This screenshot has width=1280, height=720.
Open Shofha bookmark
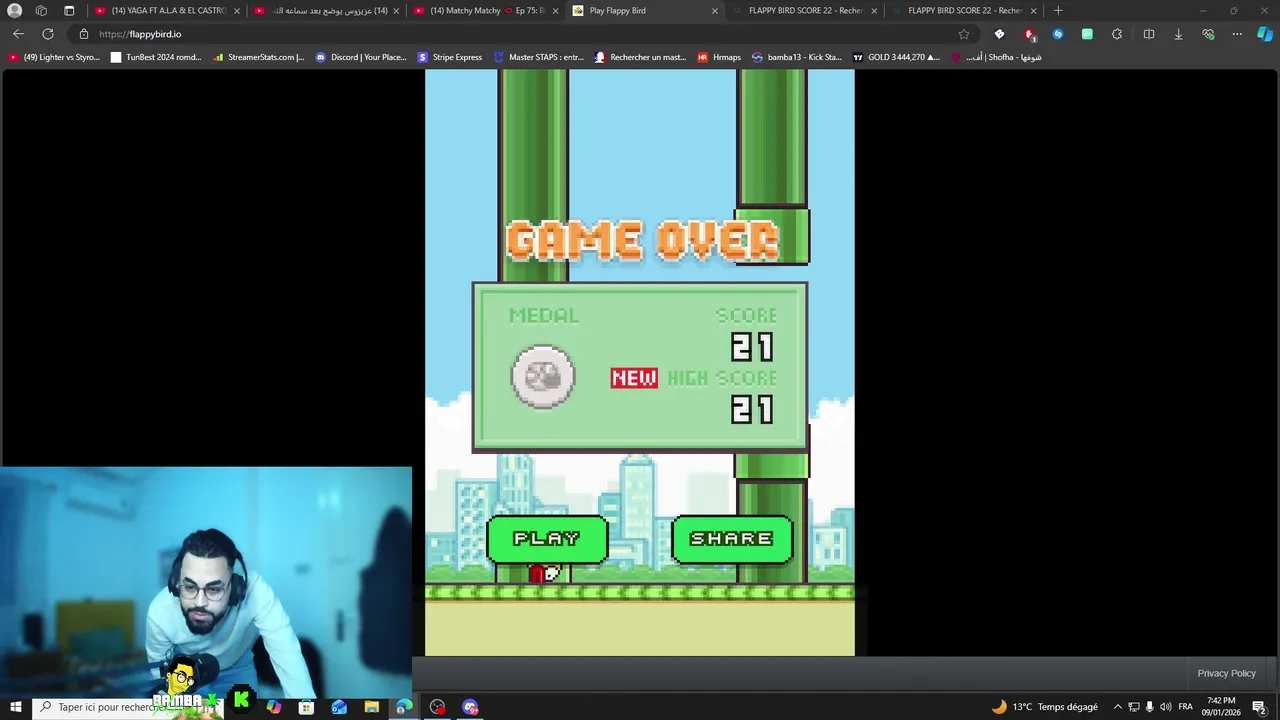(x=996, y=57)
